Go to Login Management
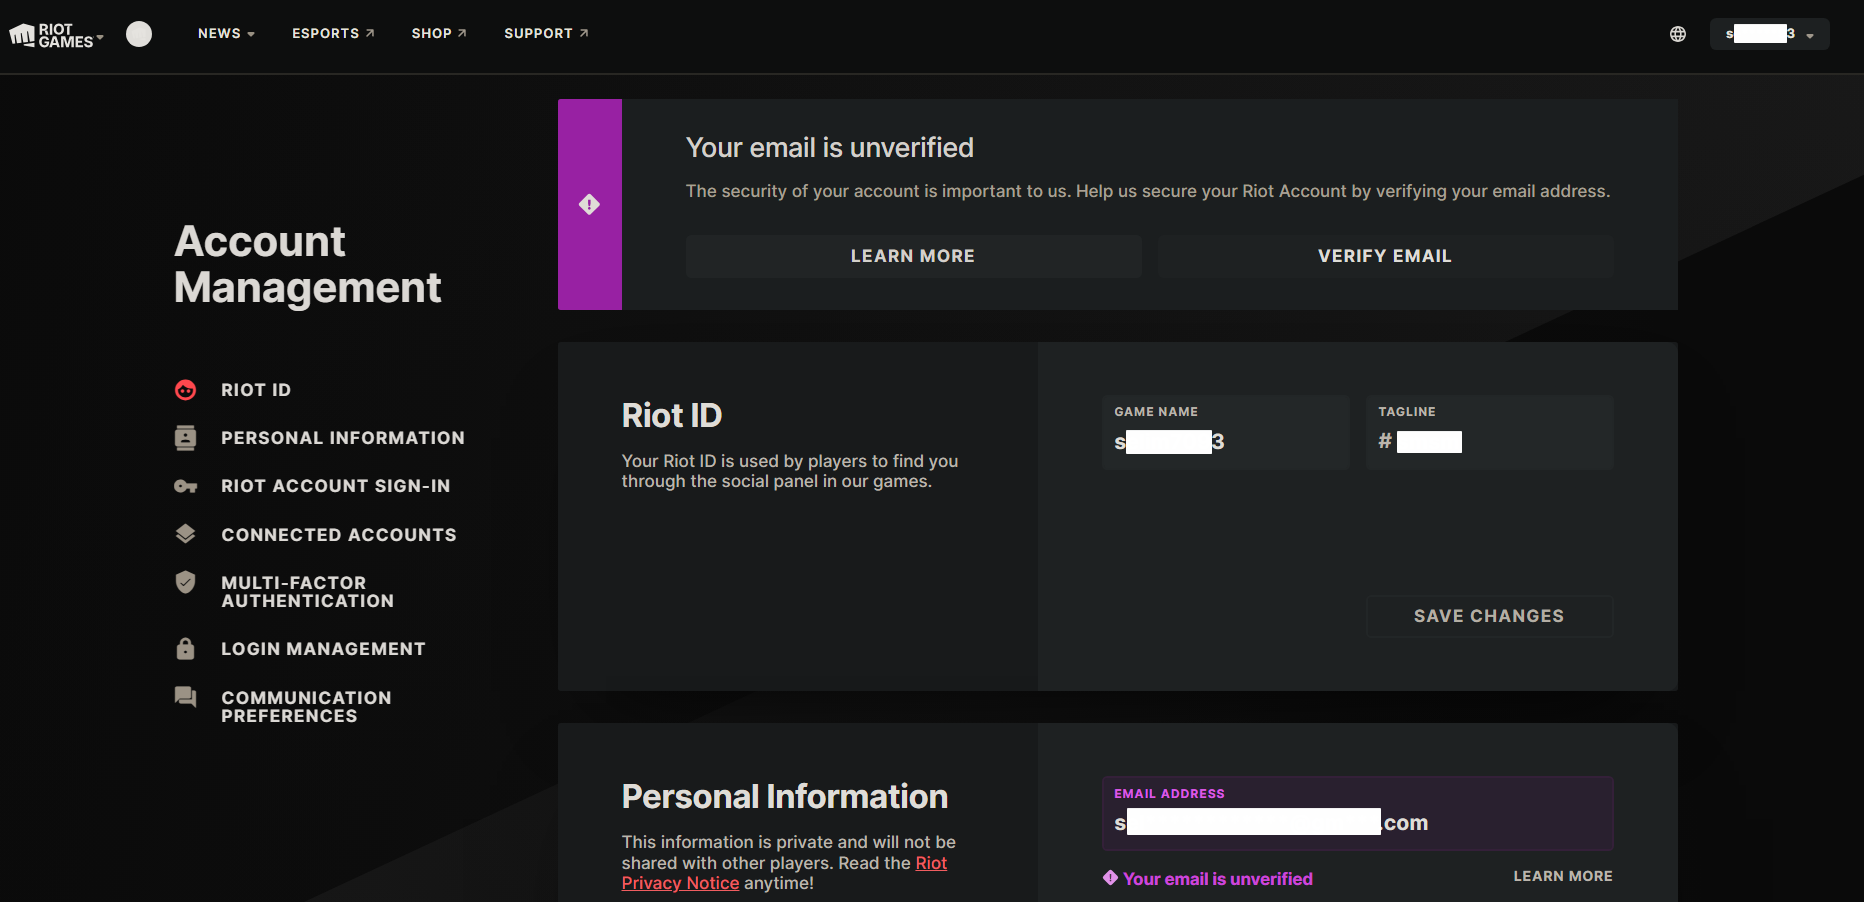The image size is (1864, 902). 324,649
